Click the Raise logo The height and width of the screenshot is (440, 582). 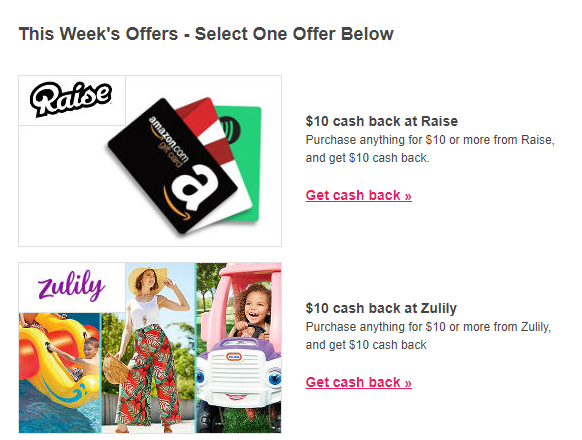71,98
